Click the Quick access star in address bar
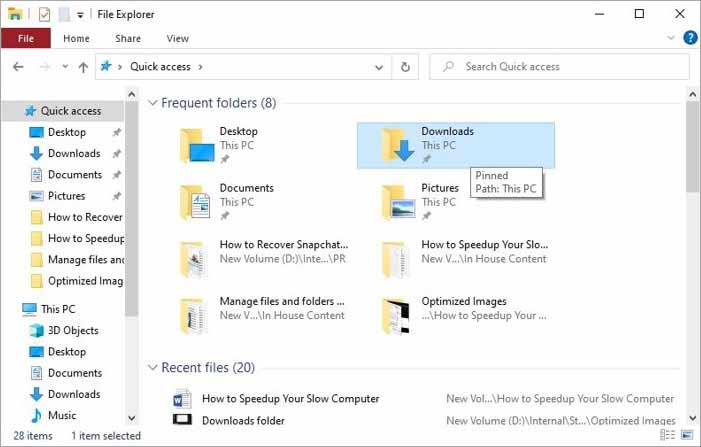Viewport: 701px width, 447px height. [106, 67]
